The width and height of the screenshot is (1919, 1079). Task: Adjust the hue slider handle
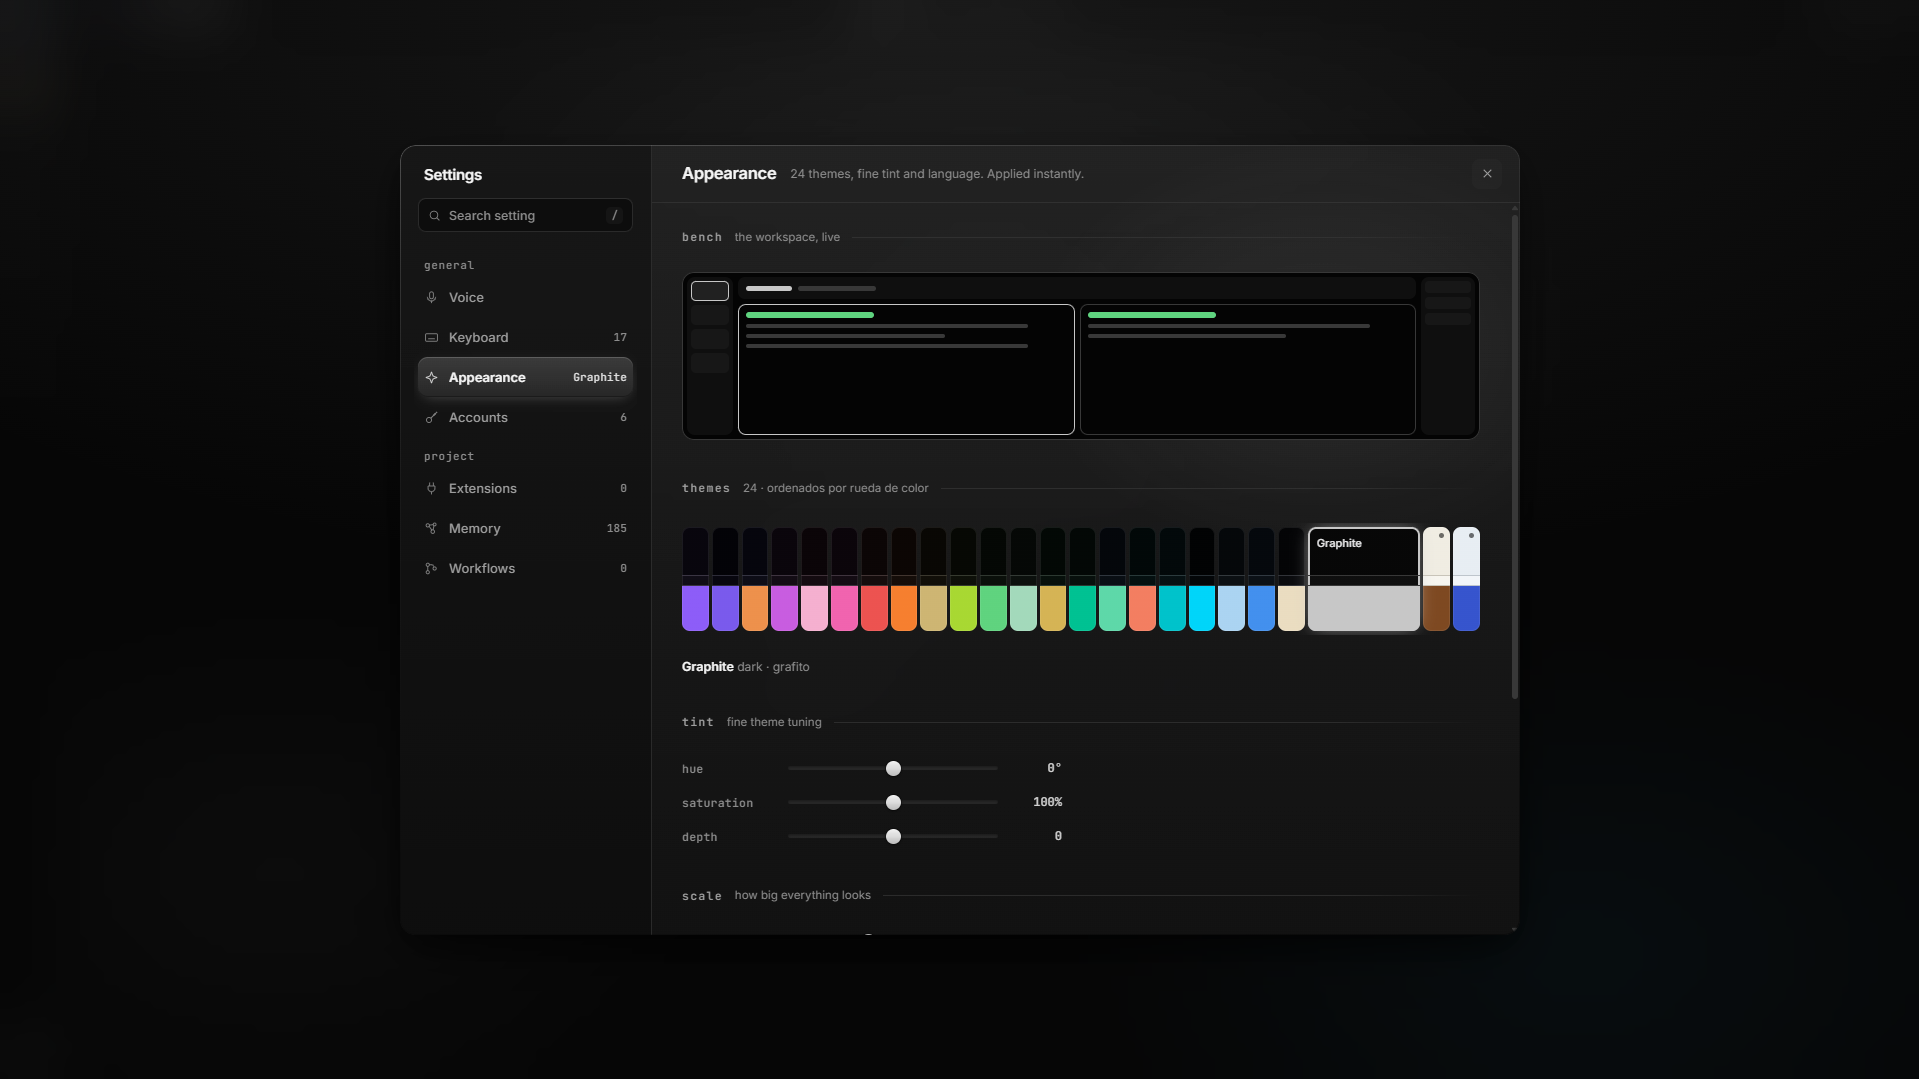click(x=893, y=768)
